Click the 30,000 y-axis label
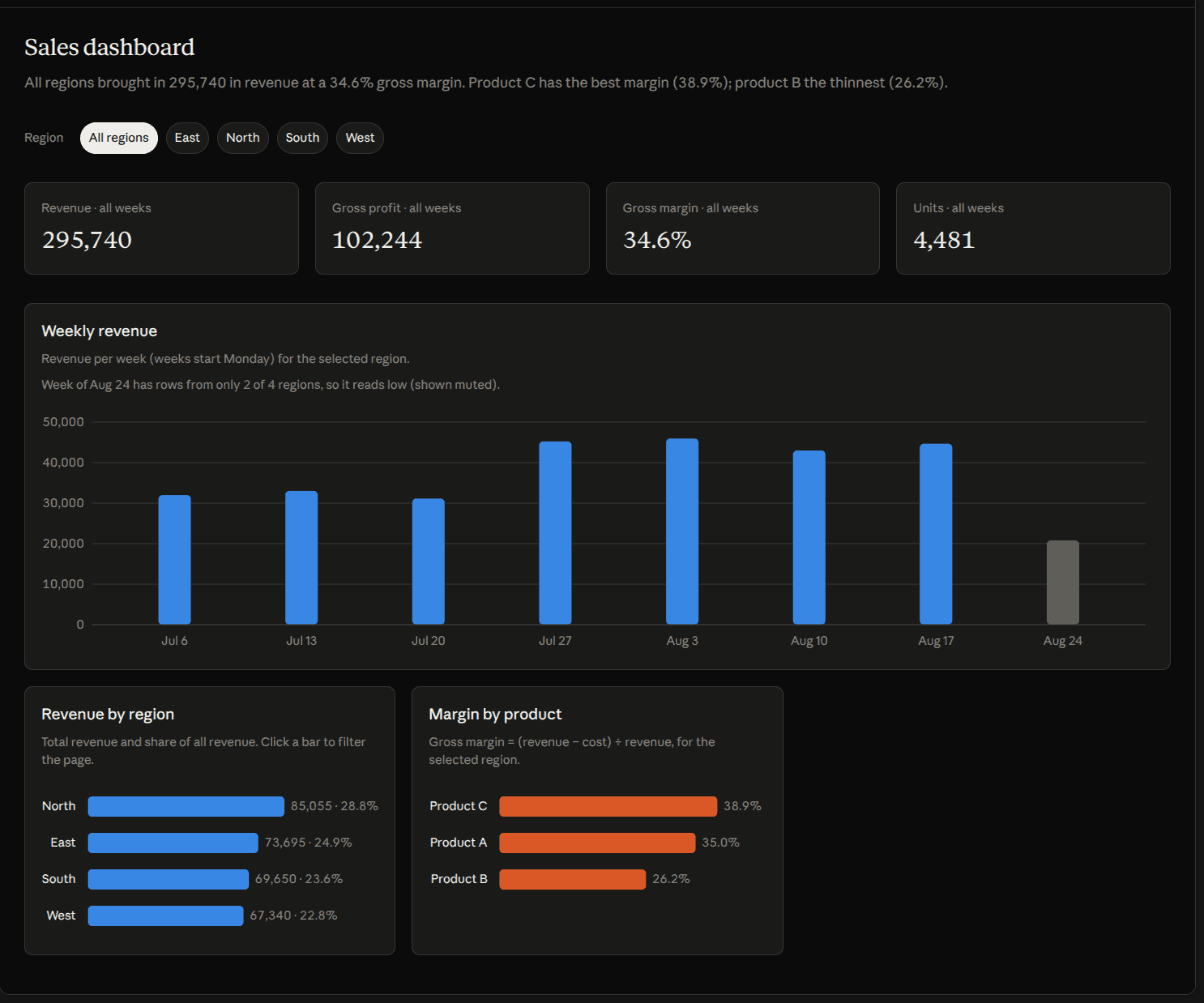This screenshot has width=1204, height=1003. pos(63,503)
